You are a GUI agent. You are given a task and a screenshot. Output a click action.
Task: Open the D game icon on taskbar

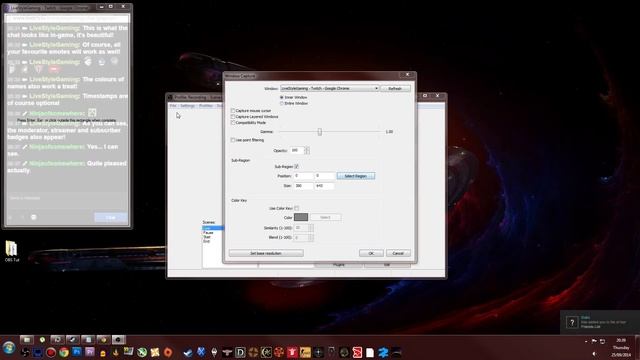(240, 352)
